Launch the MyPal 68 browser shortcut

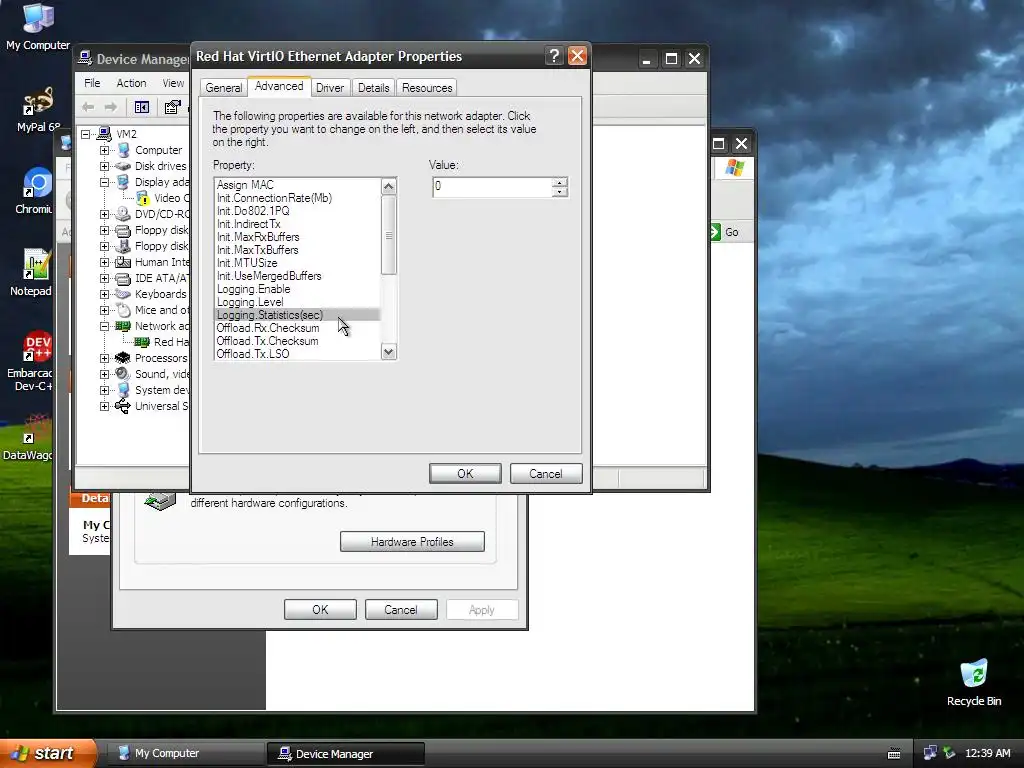click(x=38, y=110)
